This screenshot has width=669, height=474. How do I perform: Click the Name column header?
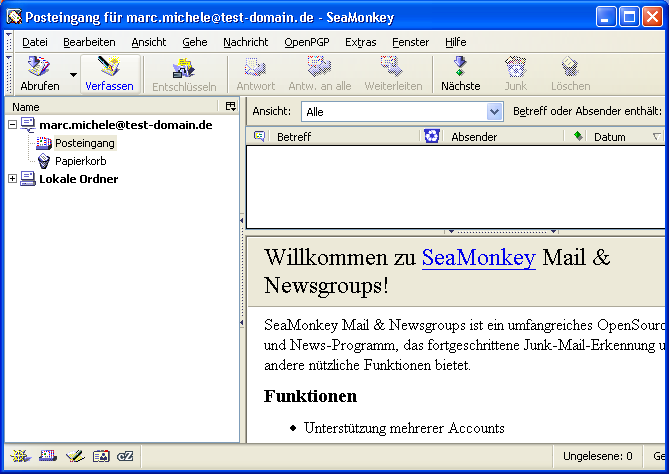pyautogui.click(x=112, y=107)
